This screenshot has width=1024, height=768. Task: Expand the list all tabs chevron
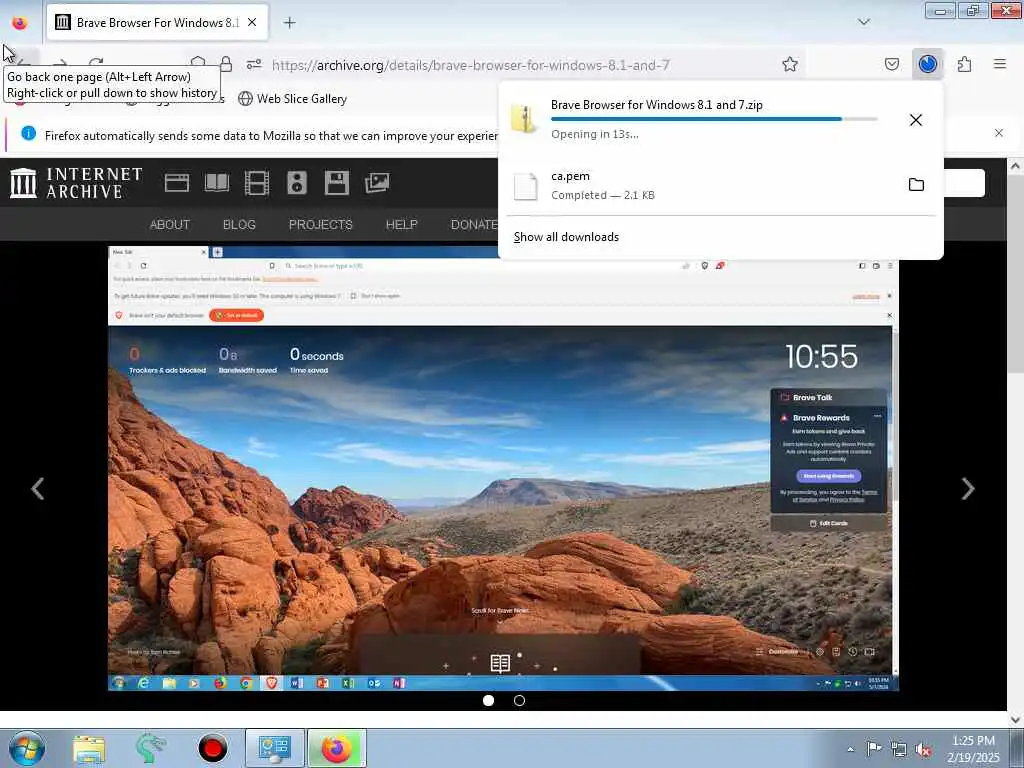point(863,22)
